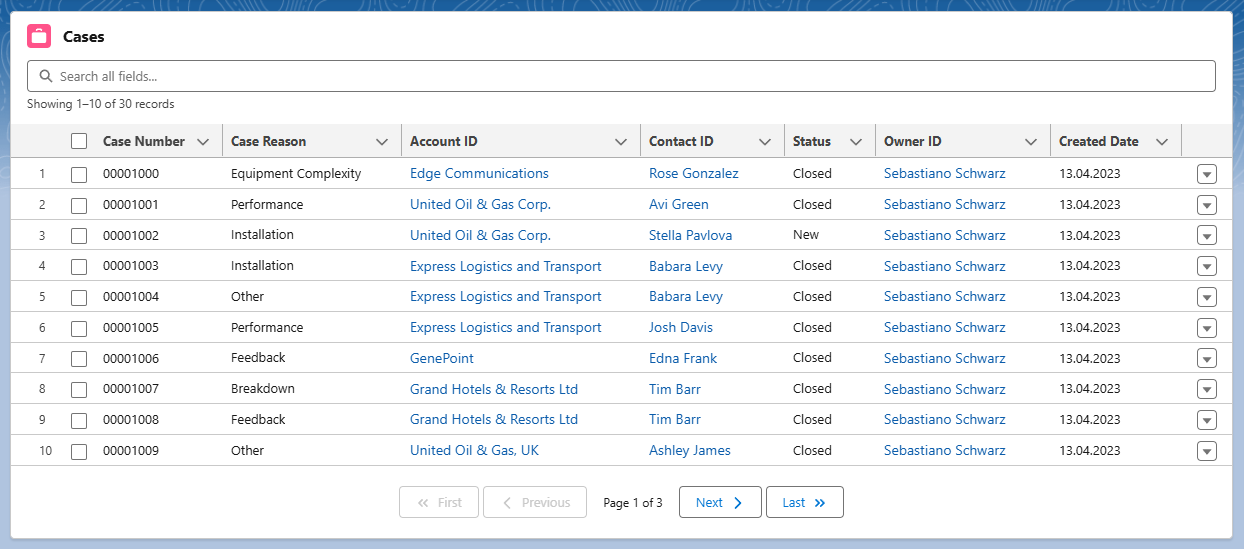
Task: Click the 'New' status cell
Action: [x=806, y=235]
